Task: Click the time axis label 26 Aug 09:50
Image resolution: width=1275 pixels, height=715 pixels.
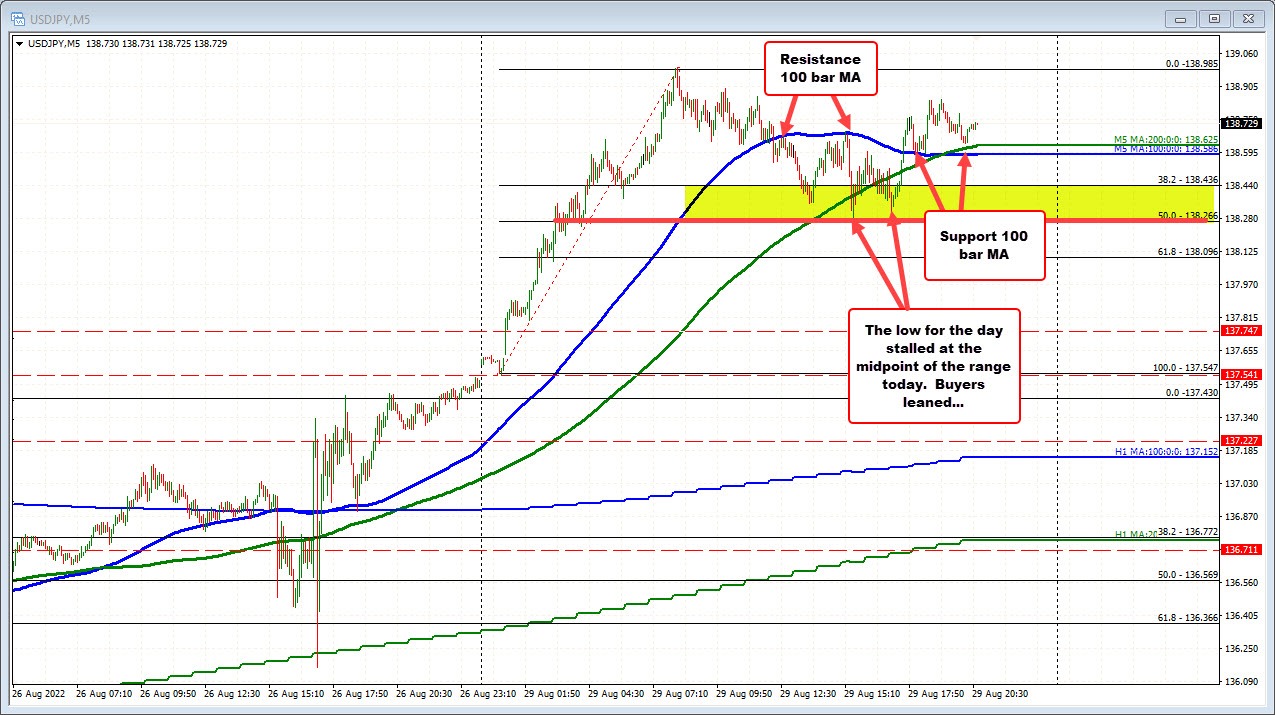Action: point(169,692)
